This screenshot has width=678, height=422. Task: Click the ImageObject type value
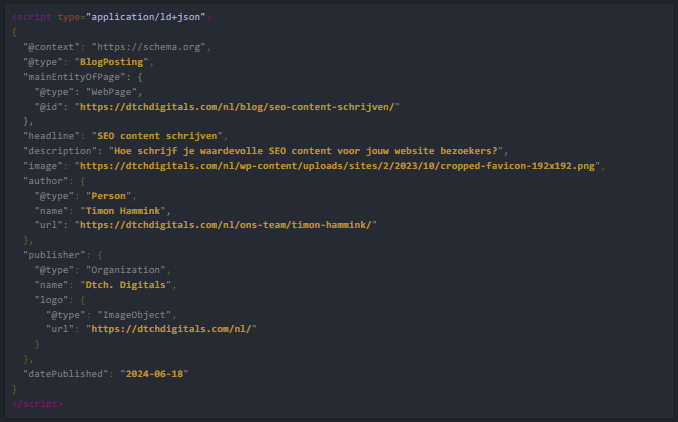click(134, 315)
